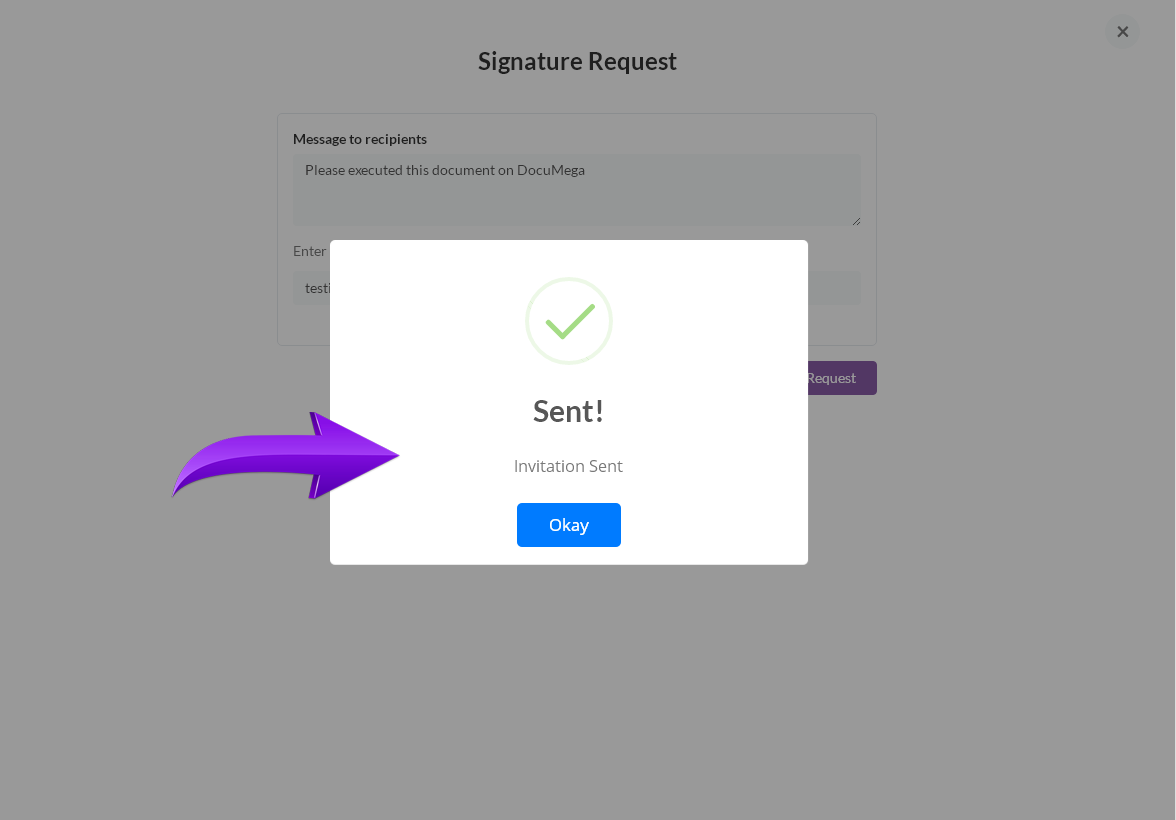
Task: Click the purple arrow graphic
Action: pyautogui.click(x=285, y=455)
